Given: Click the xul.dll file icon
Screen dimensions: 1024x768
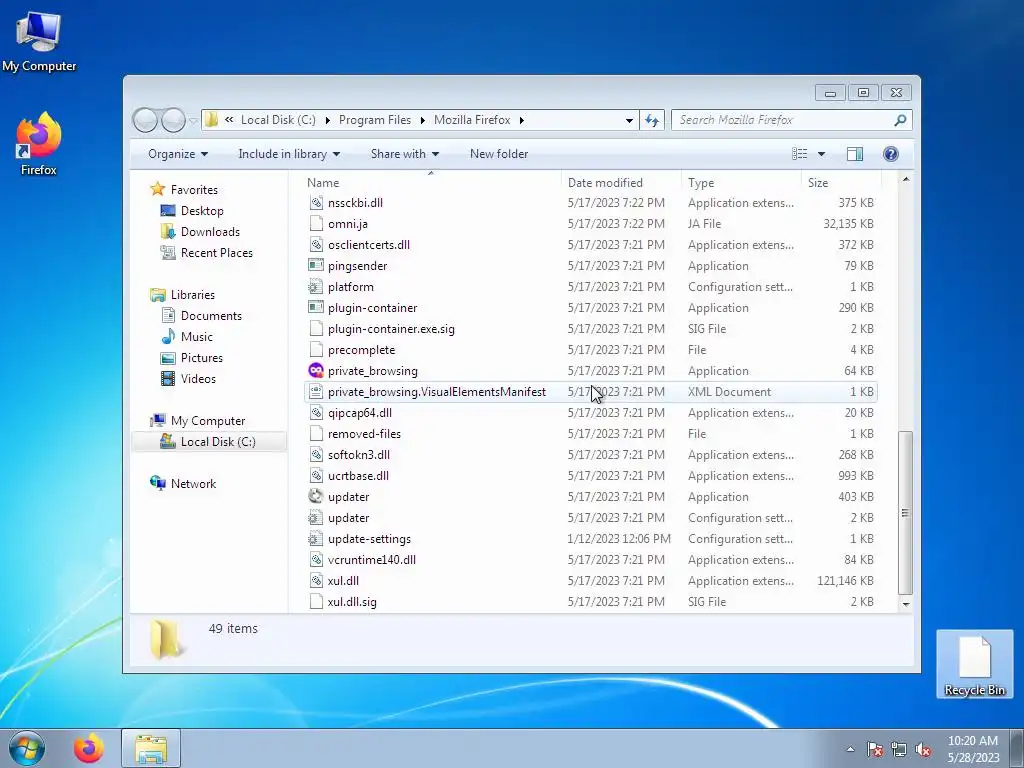Looking at the screenshot, I should (x=316, y=581).
